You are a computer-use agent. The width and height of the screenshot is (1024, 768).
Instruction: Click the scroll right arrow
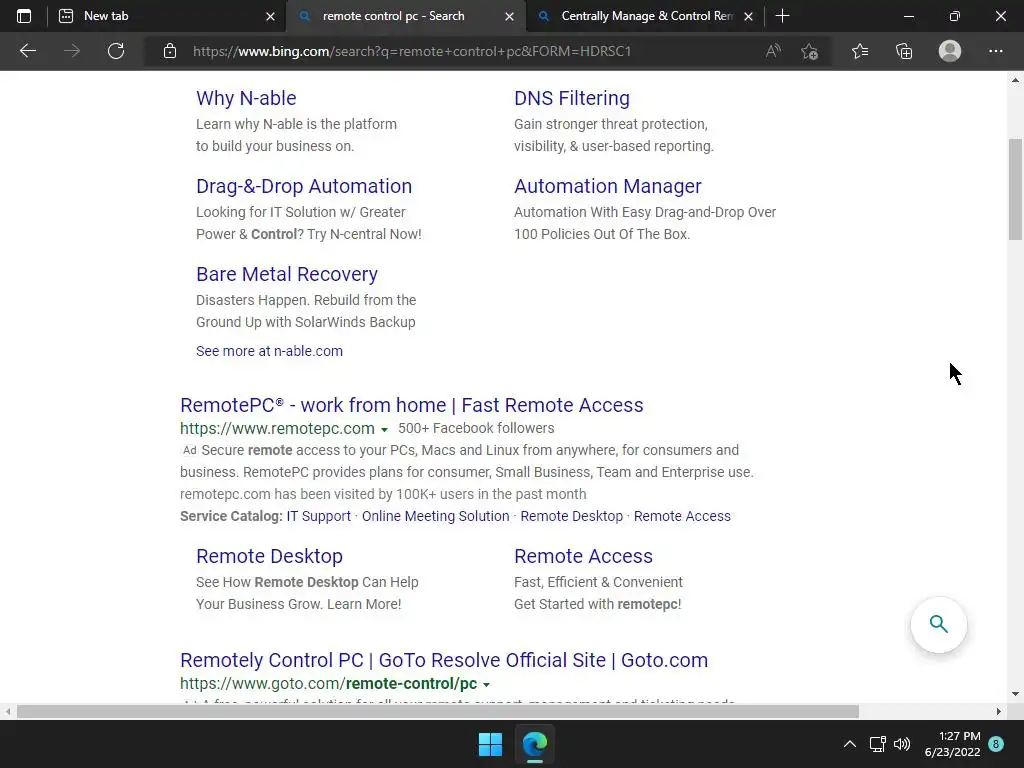[999, 711]
